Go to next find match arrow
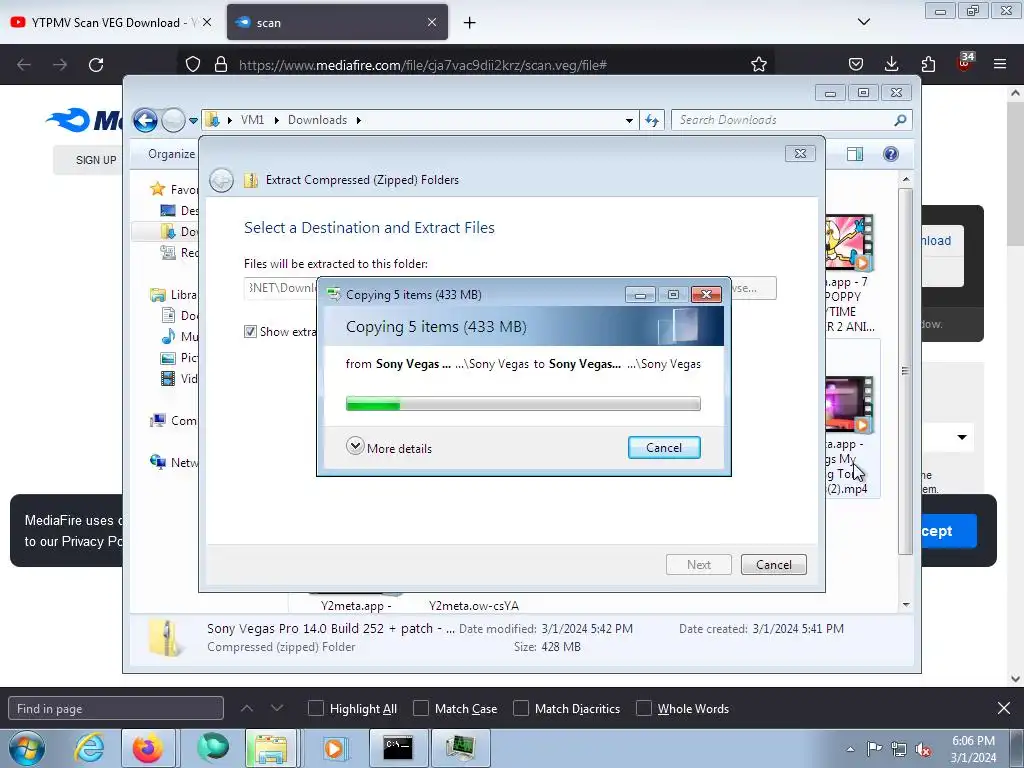The width and height of the screenshot is (1024, 768). point(277,708)
